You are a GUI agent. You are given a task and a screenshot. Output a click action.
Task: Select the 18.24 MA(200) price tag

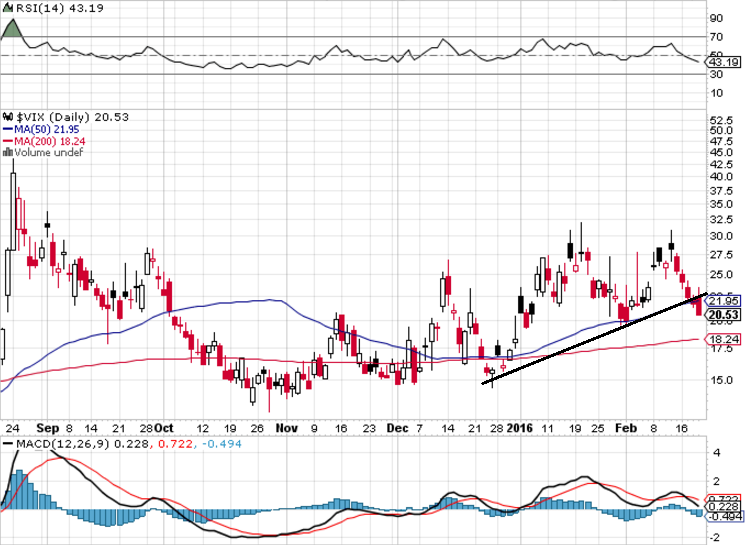click(x=723, y=339)
